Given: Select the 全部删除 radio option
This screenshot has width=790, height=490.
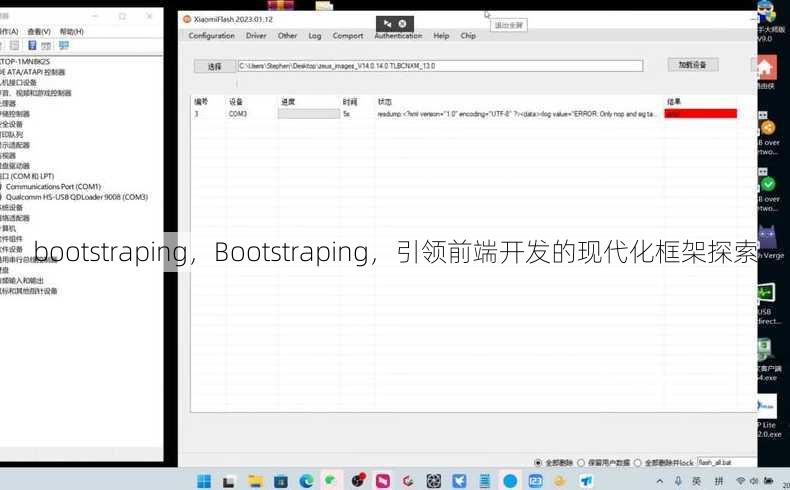Looking at the screenshot, I should (538, 462).
